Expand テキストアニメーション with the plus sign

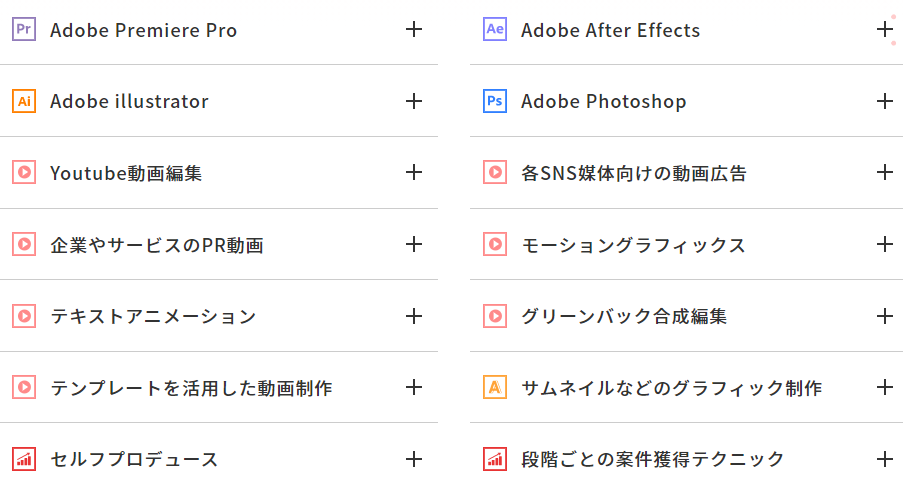click(x=413, y=316)
